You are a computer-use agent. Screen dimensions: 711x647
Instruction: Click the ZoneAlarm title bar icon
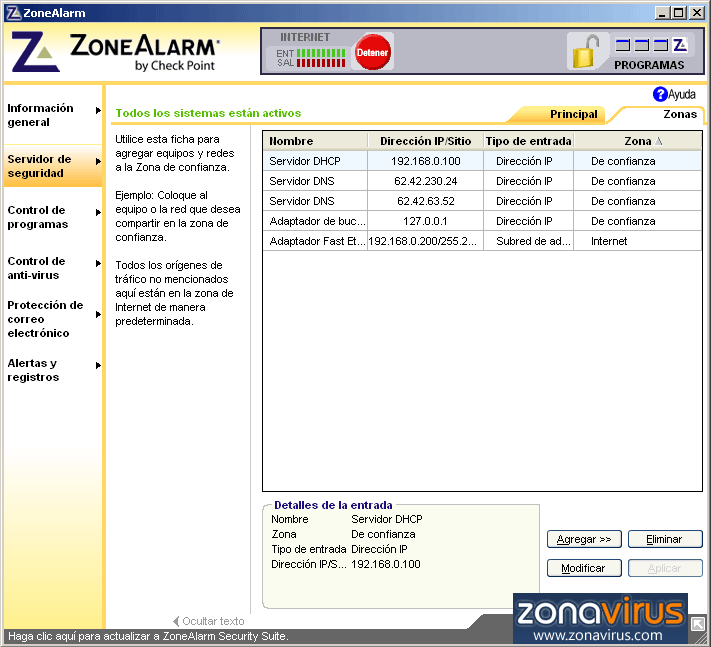tap(13, 13)
